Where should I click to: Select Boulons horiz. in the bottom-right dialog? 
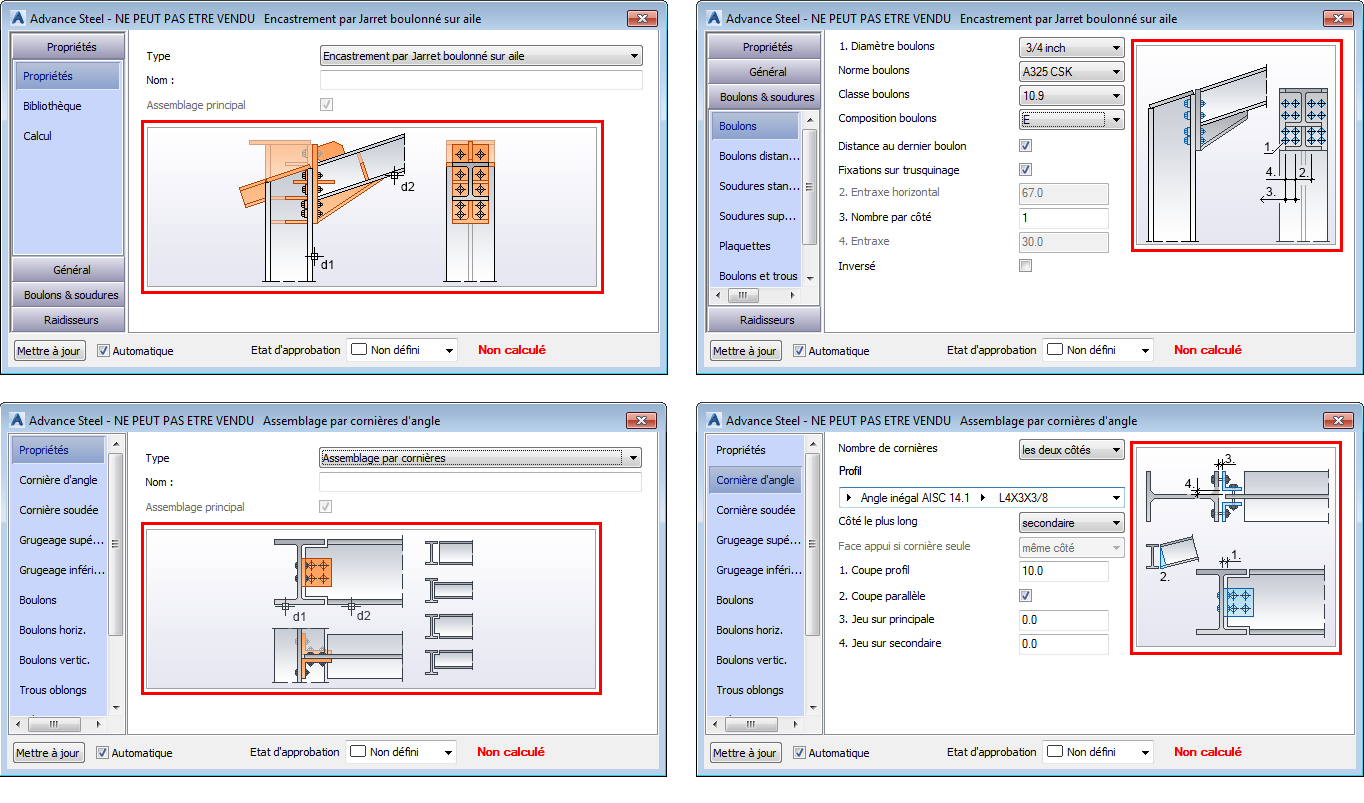(756, 630)
